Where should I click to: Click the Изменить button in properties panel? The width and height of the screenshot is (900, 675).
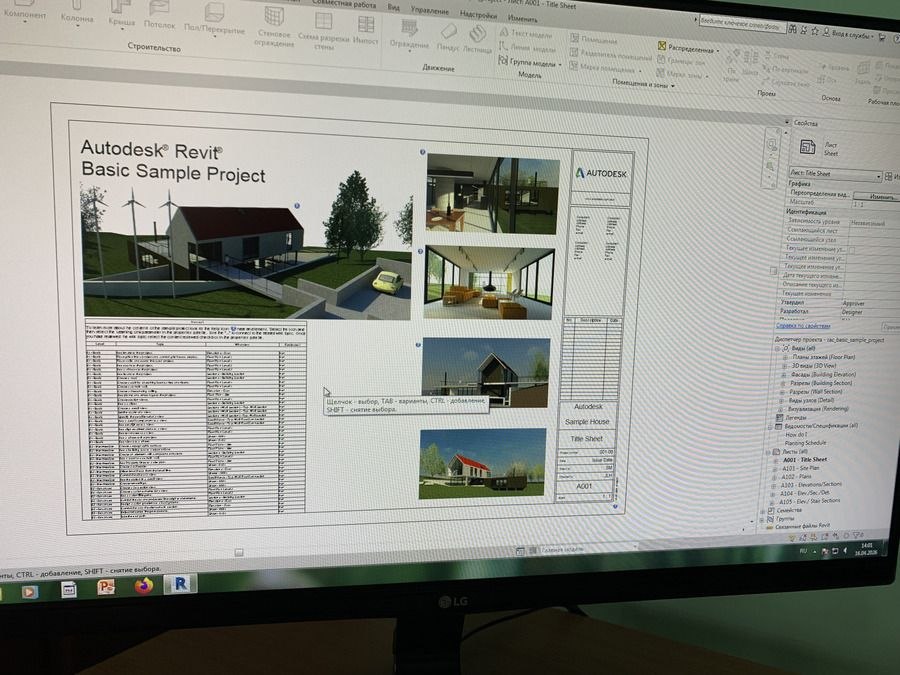point(881,196)
